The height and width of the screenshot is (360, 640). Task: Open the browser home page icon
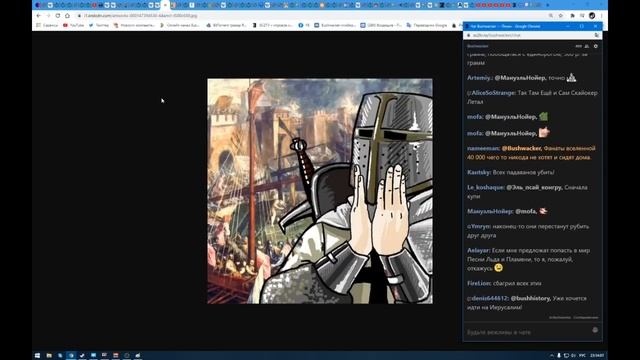[x=67, y=16]
